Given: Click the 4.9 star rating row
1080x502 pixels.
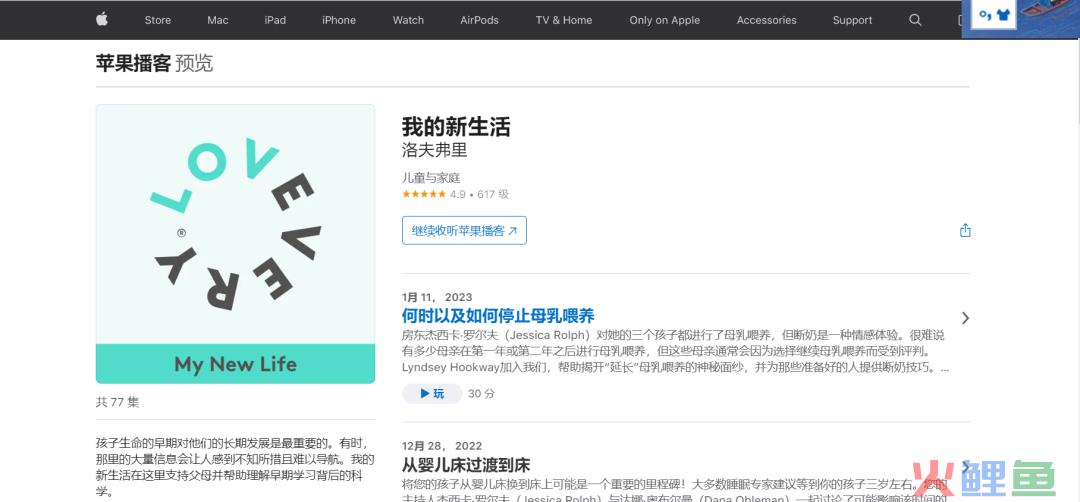Looking at the screenshot, I should (x=455, y=194).
